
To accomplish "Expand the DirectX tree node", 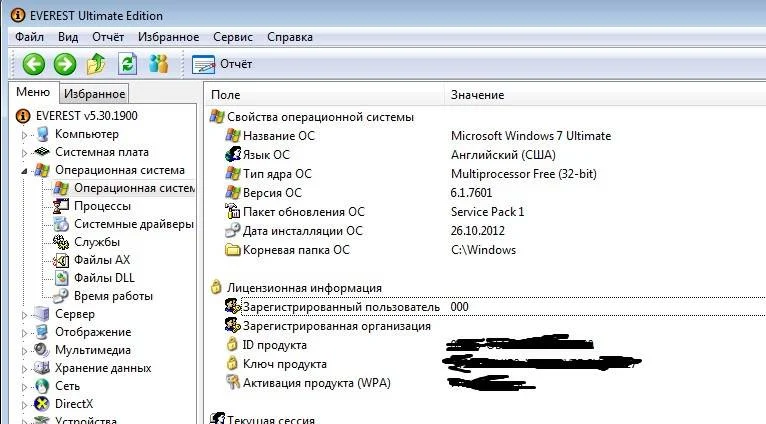I will click(24, 405).
